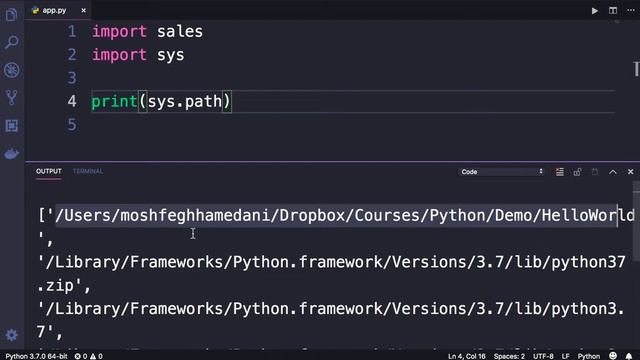Clear the output panel
Image resolution: width=640 pixels, height=360 pixels.
tap(560, 172)
